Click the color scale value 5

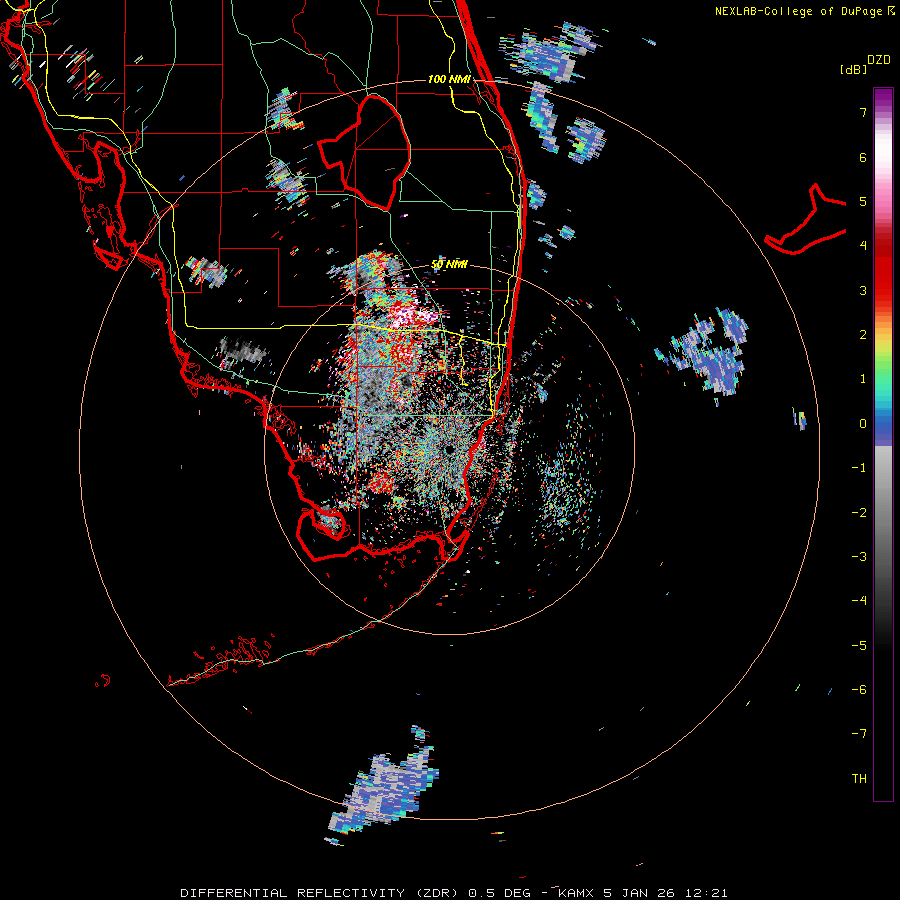click(862, 201)
